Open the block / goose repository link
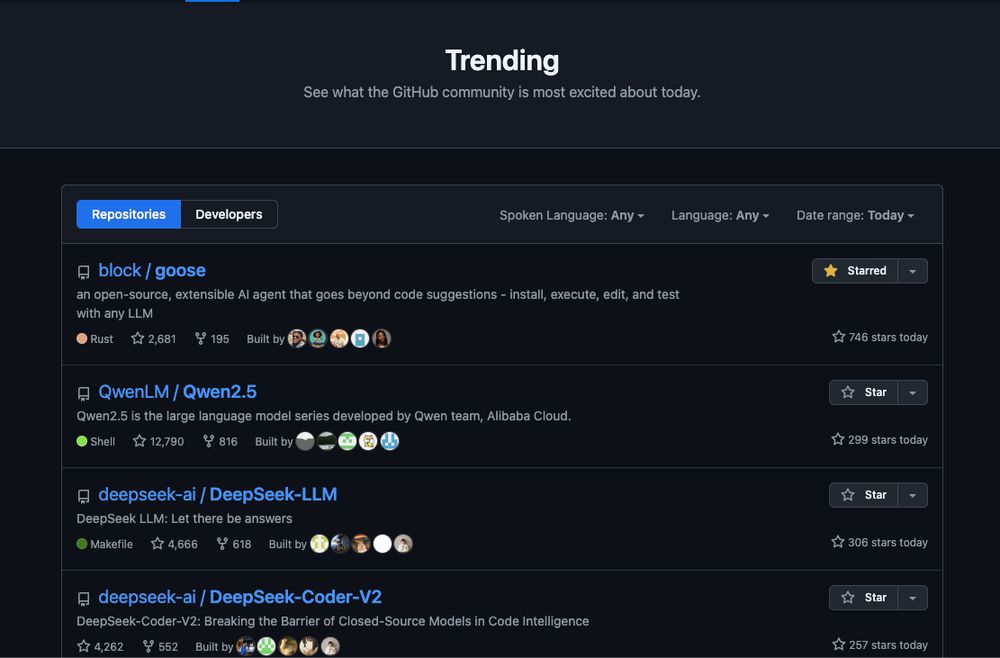The height and width of the screenshot is (658, 1000). [x=152, y=270]
